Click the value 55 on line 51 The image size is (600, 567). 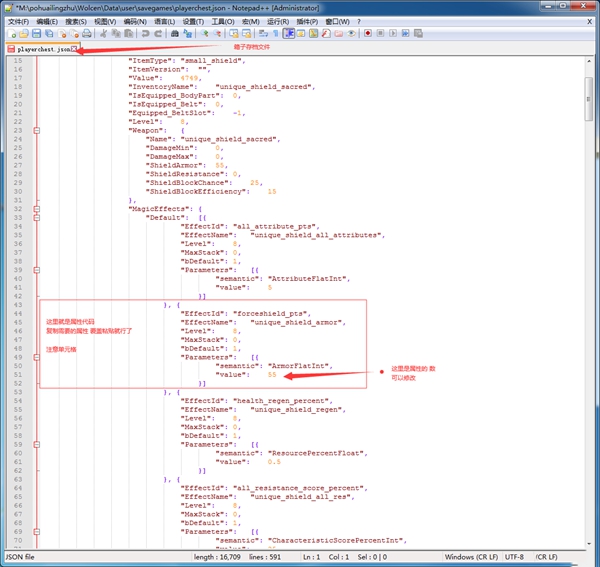click(x=272, y=375)
